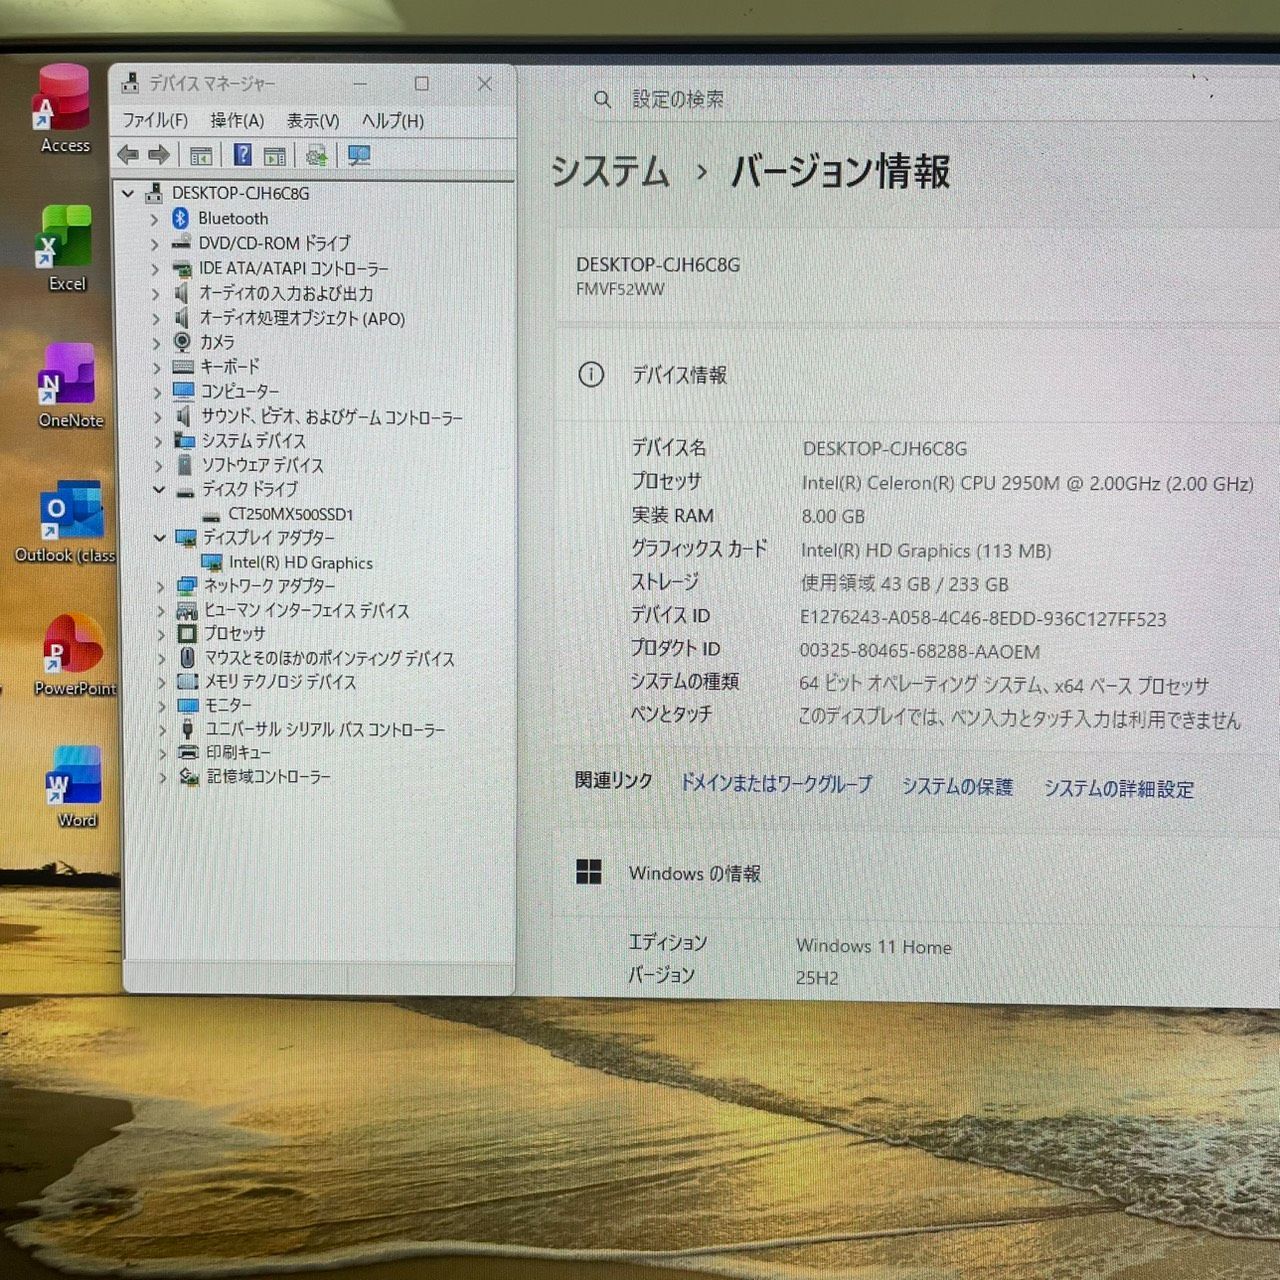The height and width of the screenshot is (1280, 1280).
Task: Click the keyboard device icon in tree
Action: (183, 367)
